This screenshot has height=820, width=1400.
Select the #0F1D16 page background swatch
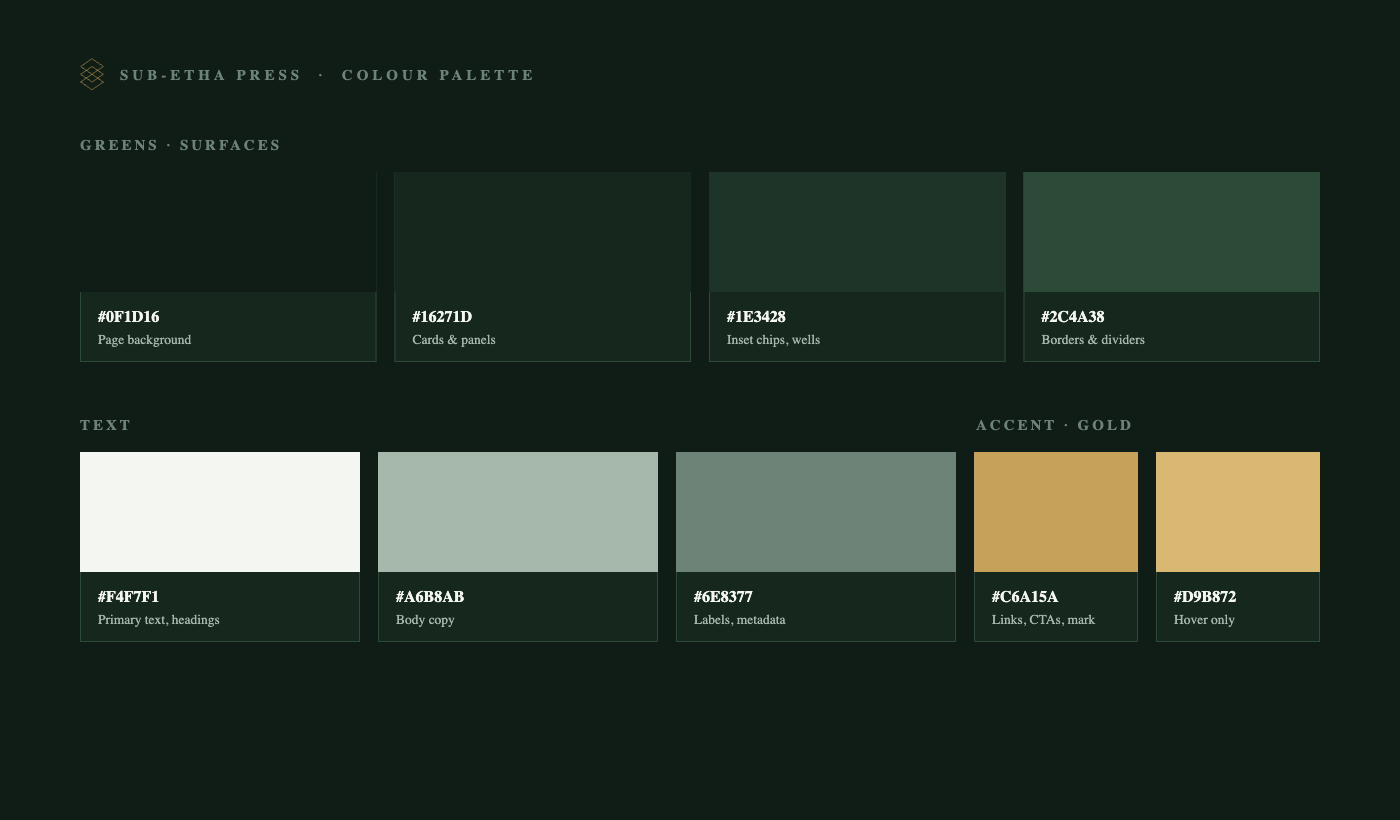click(x=228, y=232)
